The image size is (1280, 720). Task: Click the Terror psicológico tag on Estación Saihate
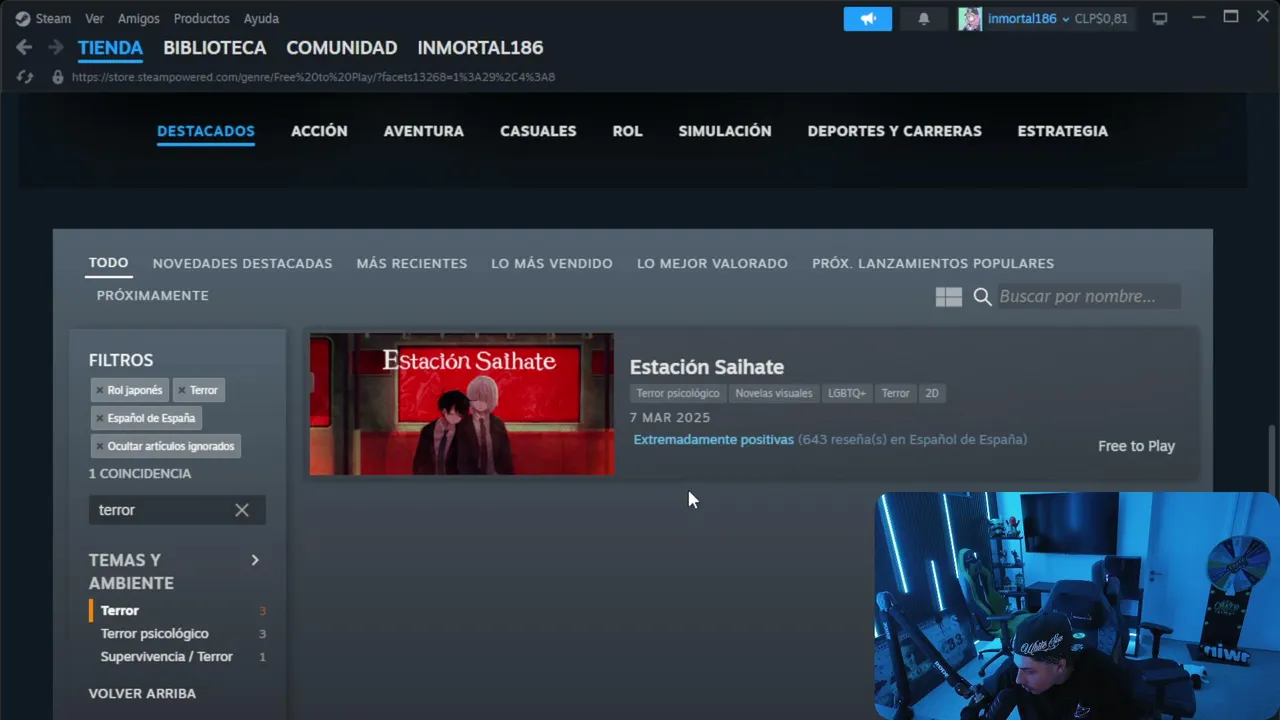click(x=678, y=393)
